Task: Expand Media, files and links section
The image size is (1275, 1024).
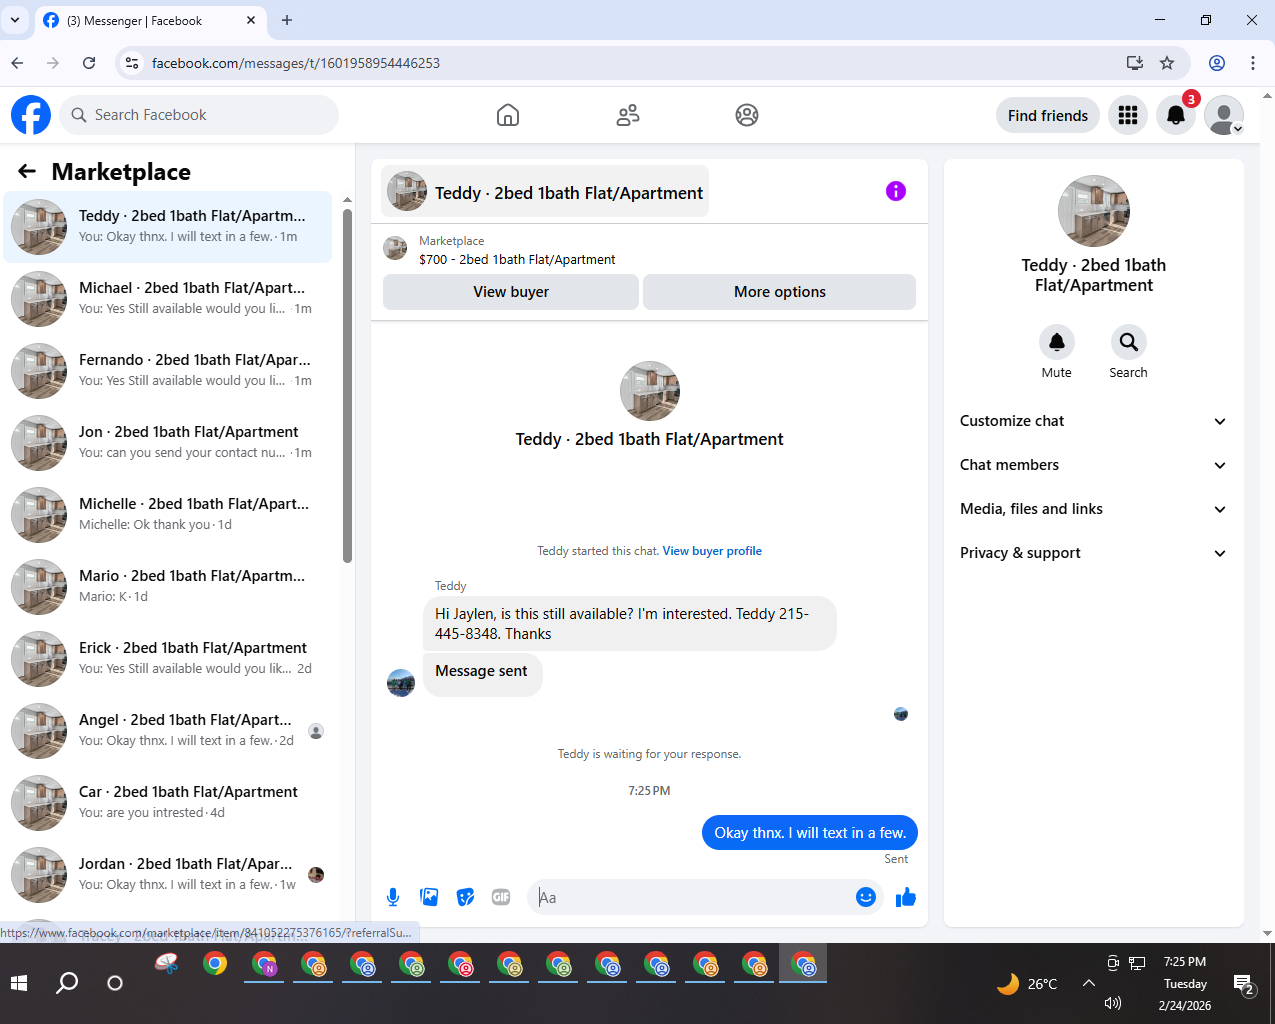Action: click(1094, 509)
